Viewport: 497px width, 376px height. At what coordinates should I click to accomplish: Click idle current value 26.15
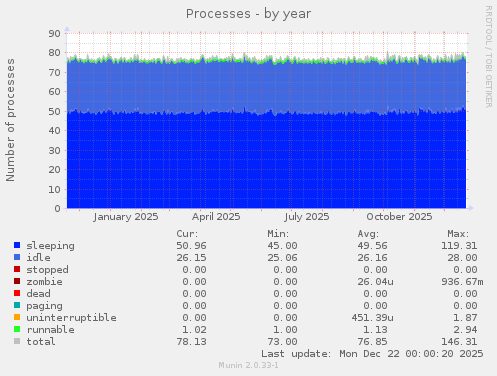(192, 258)
